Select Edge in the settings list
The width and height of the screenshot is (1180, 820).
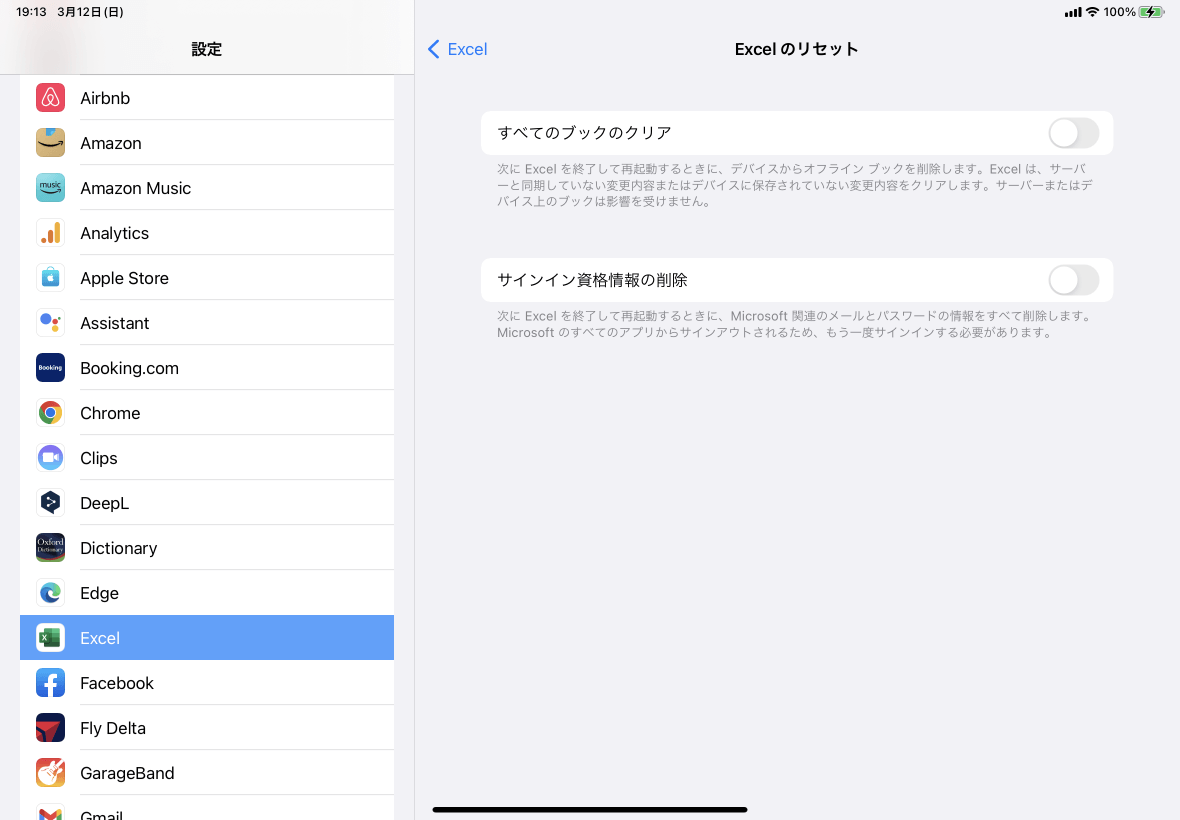click(x=207, y=593)
